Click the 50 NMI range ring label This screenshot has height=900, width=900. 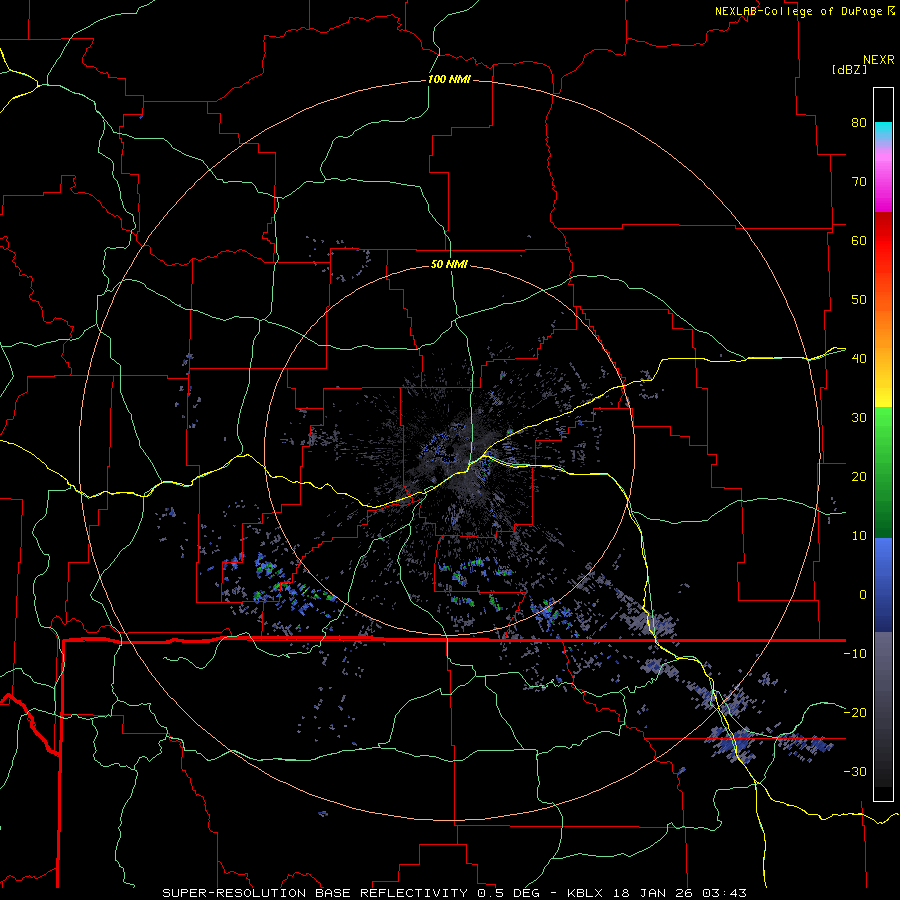point(449,264)
